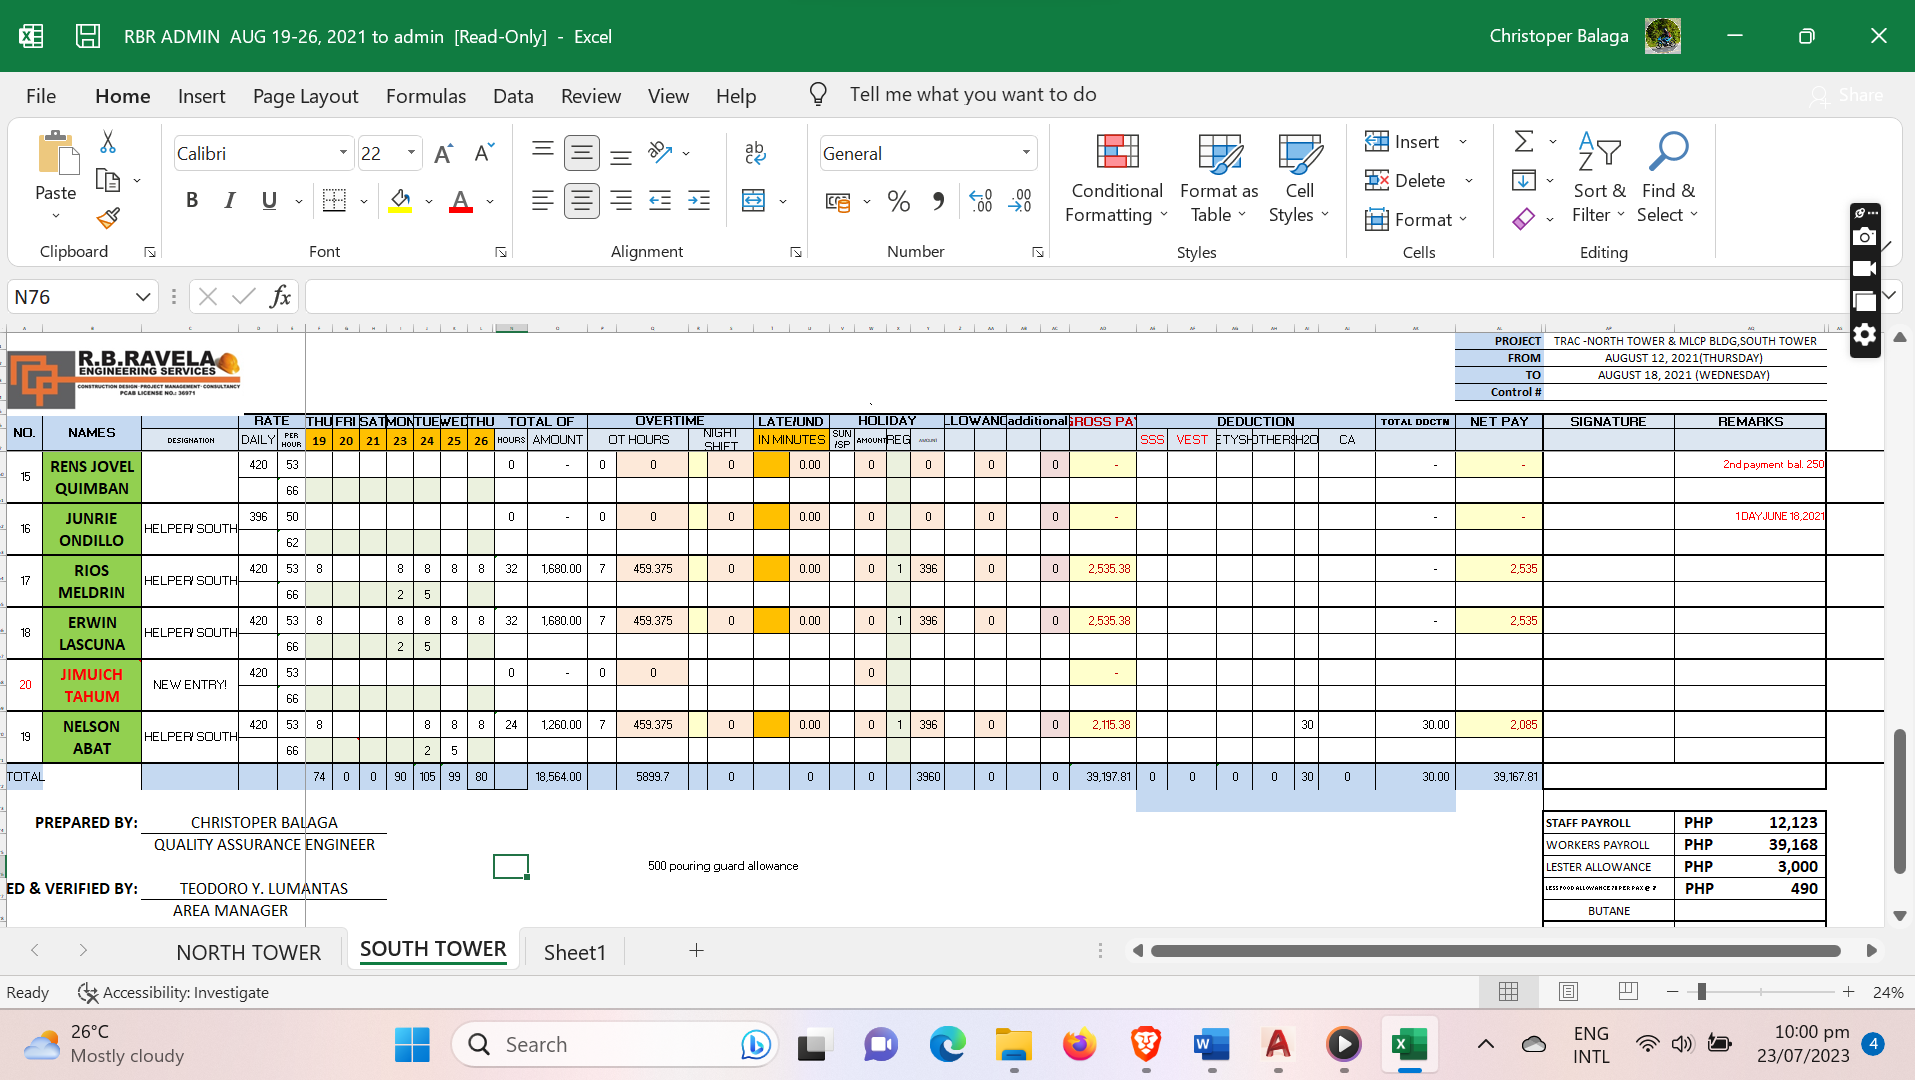Open Cell Styles gallery

1299,179
